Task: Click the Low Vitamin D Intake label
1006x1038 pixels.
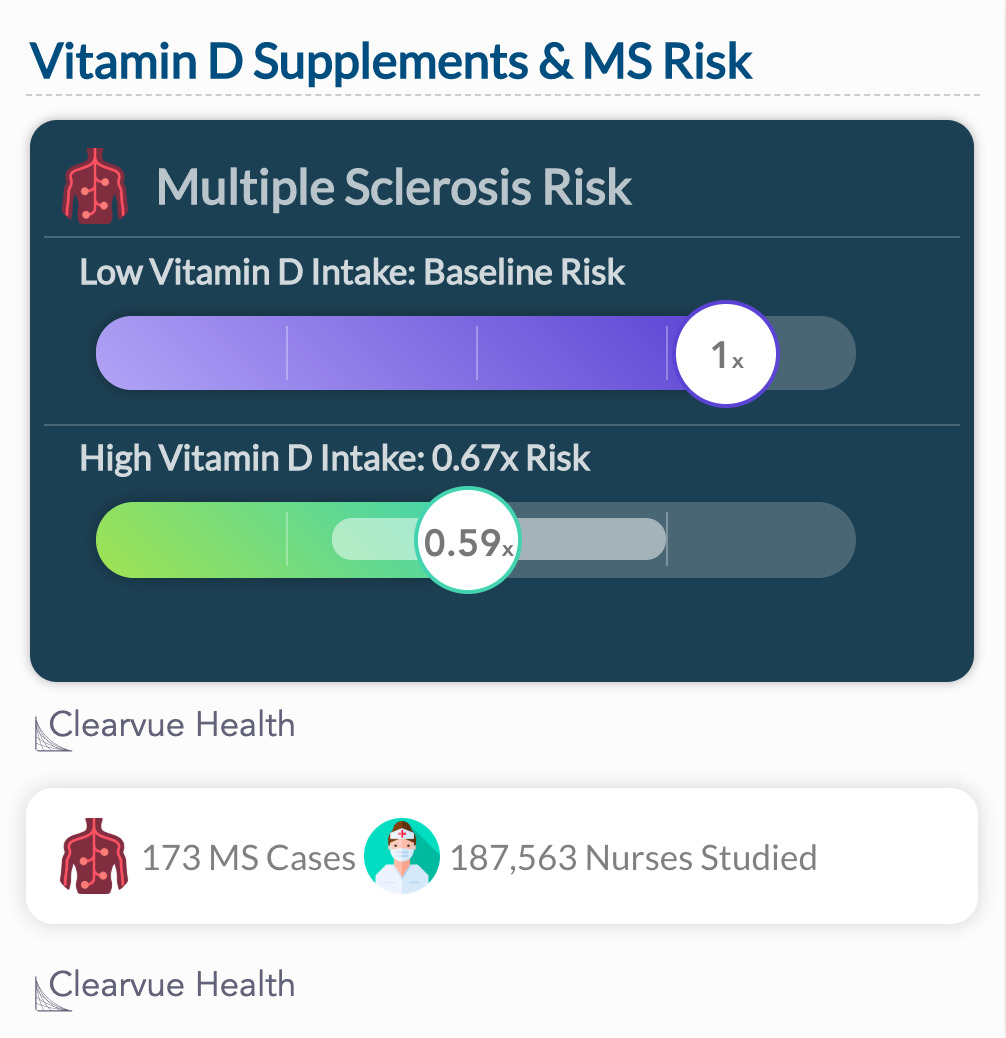Action: [352, 272]
